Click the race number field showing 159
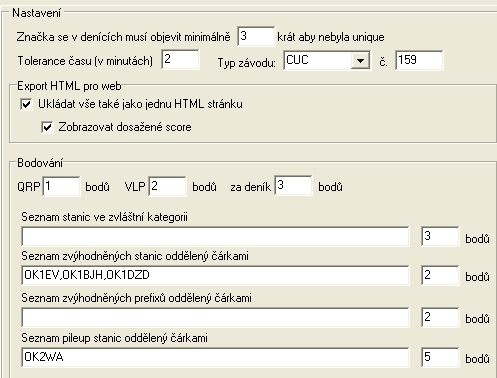The image size is (497, 378). click(x=419, y=60)
